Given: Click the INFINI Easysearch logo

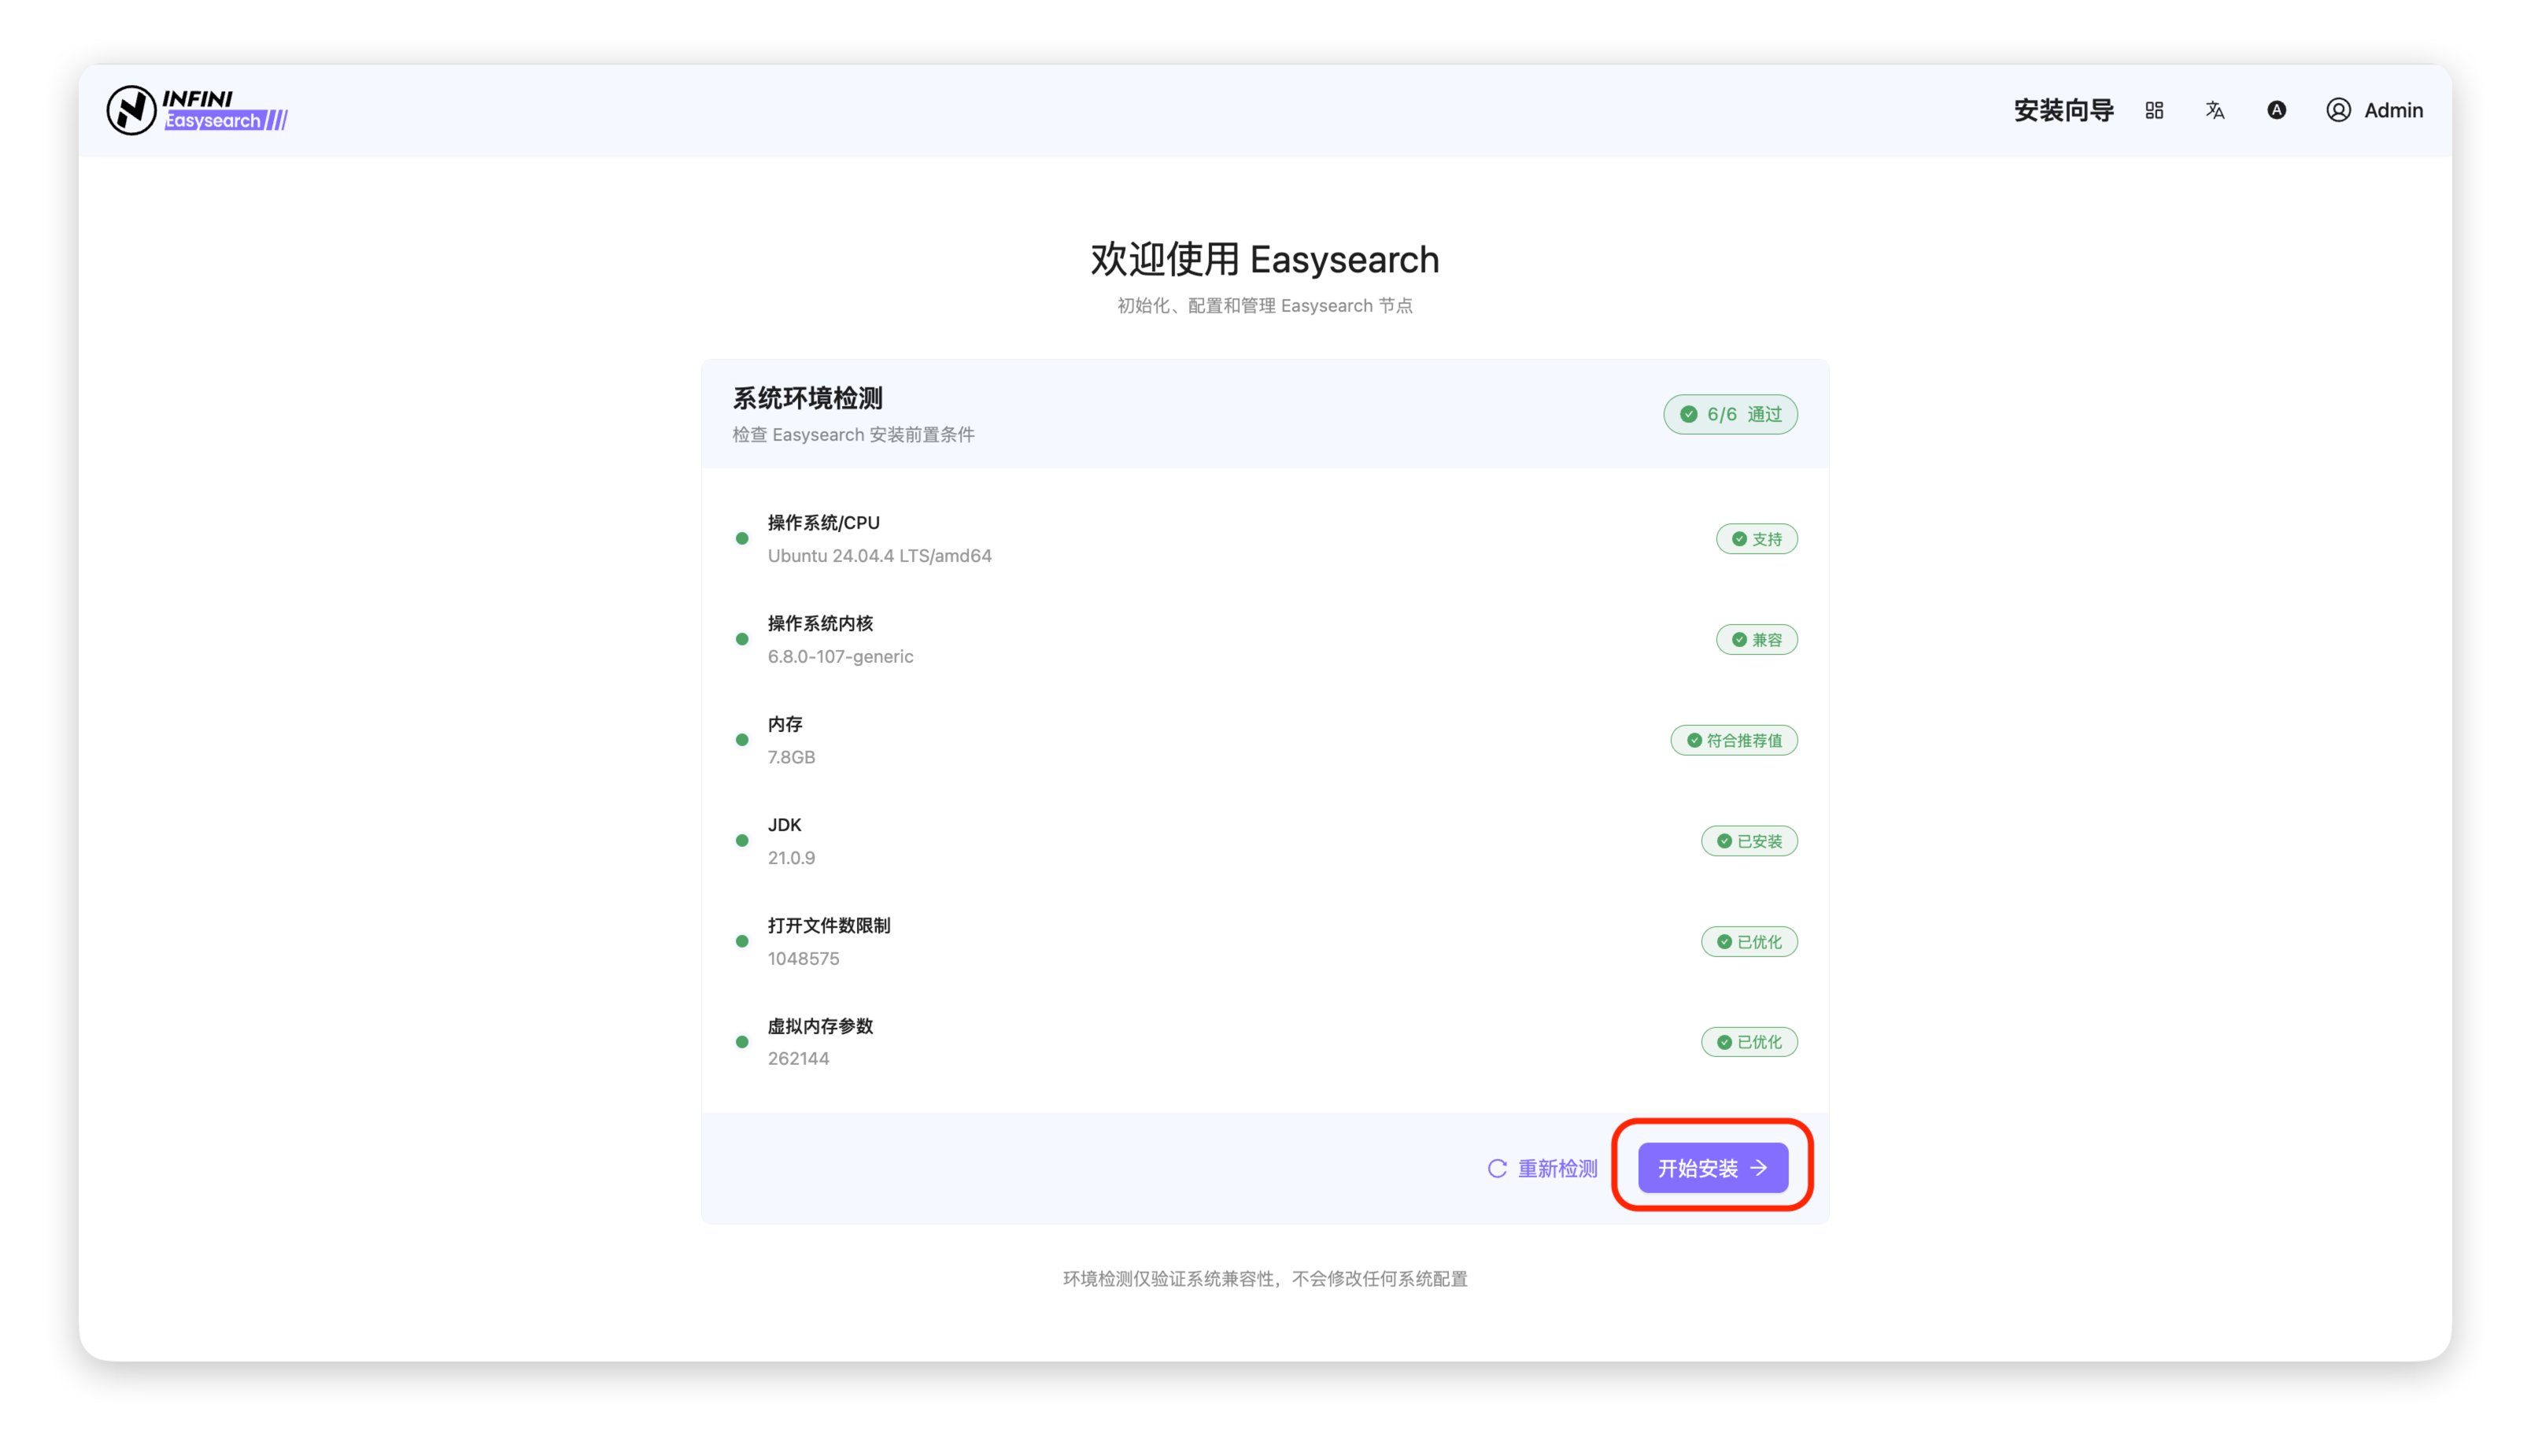Looking at the screenshot, I should (197, 110).
